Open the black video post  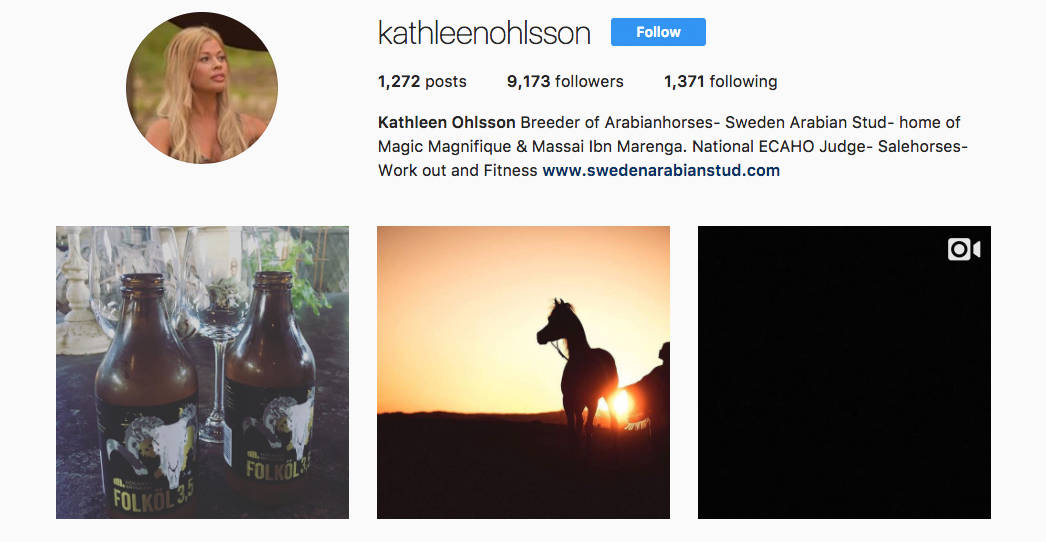click(844, 372)
